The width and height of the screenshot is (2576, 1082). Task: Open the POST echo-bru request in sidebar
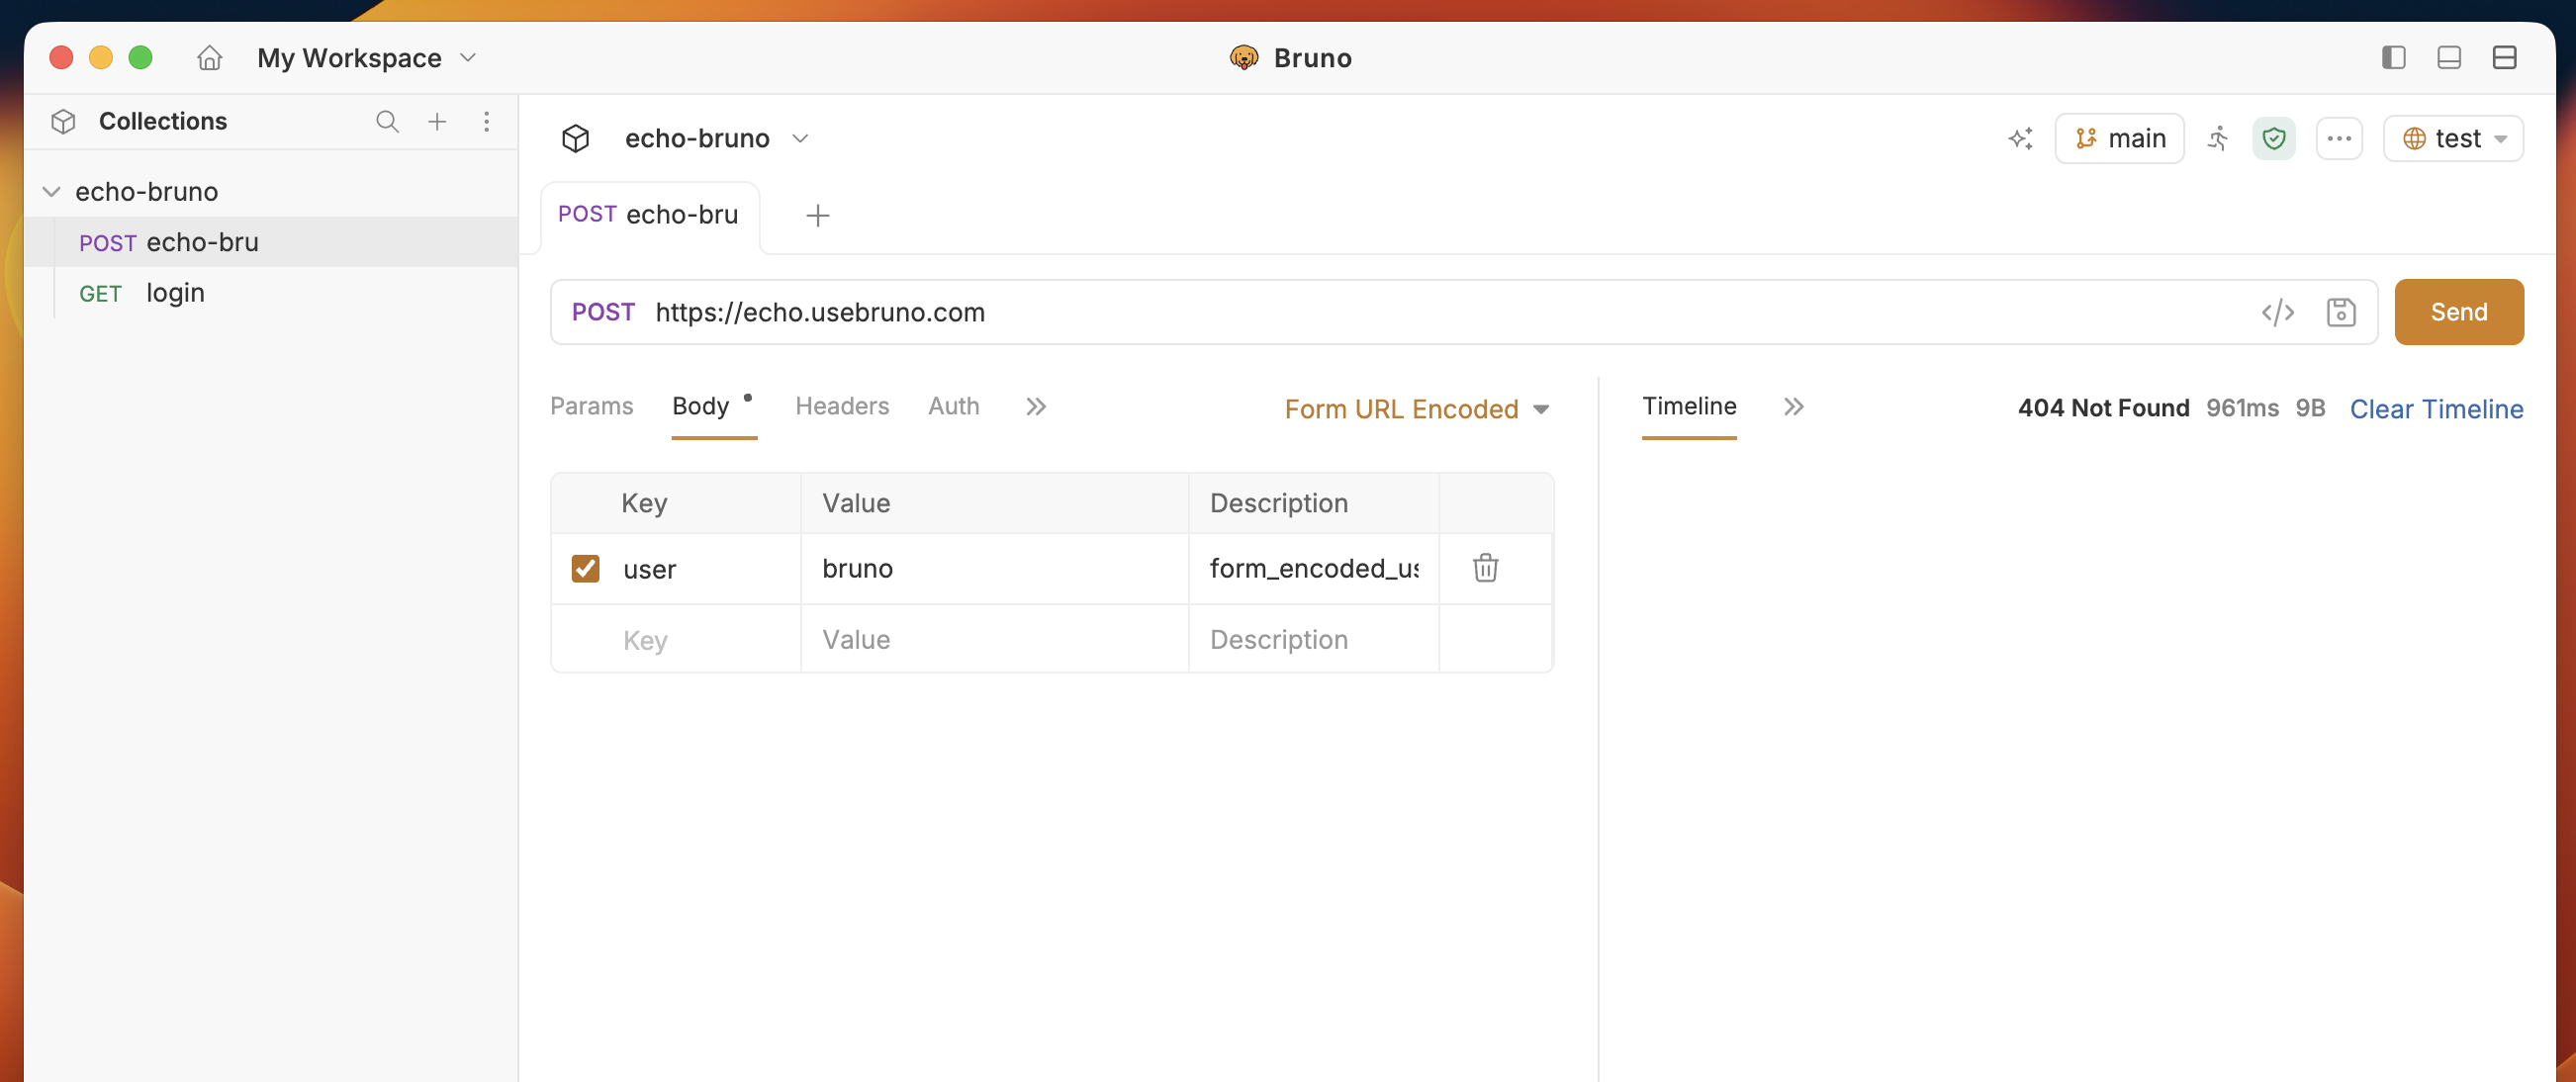click(x=271, y=242)
